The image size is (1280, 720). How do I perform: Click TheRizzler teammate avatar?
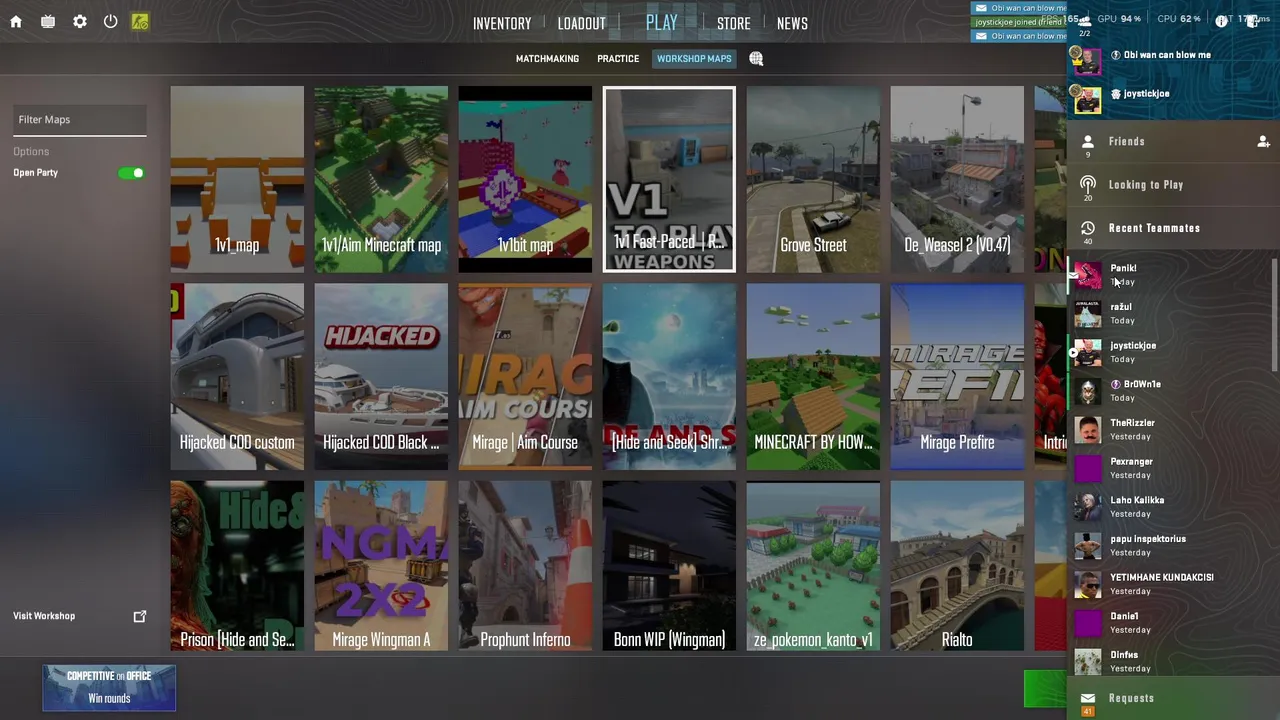click(x=1088, y=429)
